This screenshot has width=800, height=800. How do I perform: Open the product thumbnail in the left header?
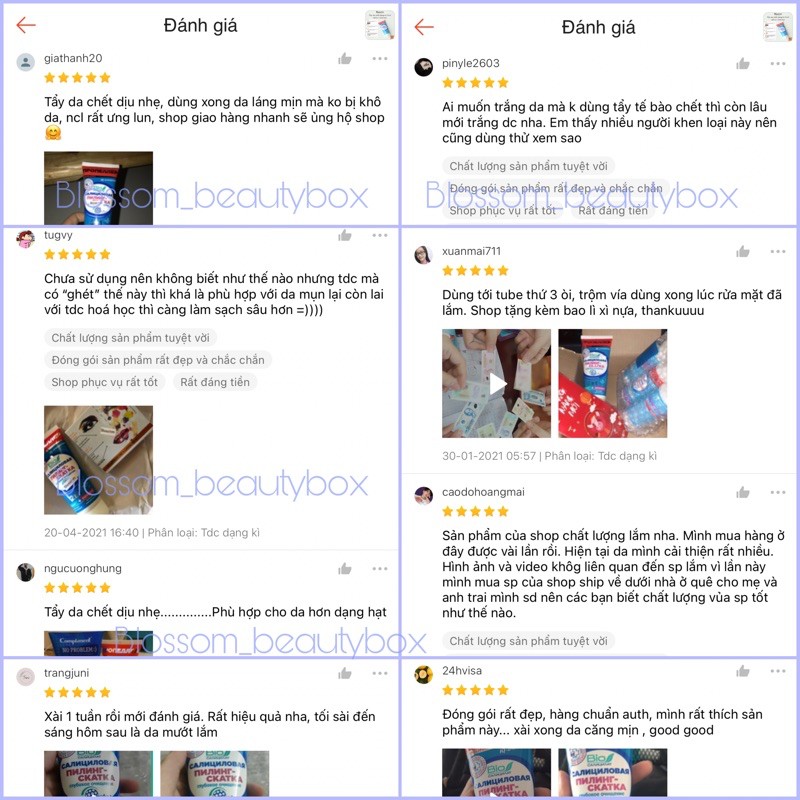pyautogui.click(x=380, y=24)
